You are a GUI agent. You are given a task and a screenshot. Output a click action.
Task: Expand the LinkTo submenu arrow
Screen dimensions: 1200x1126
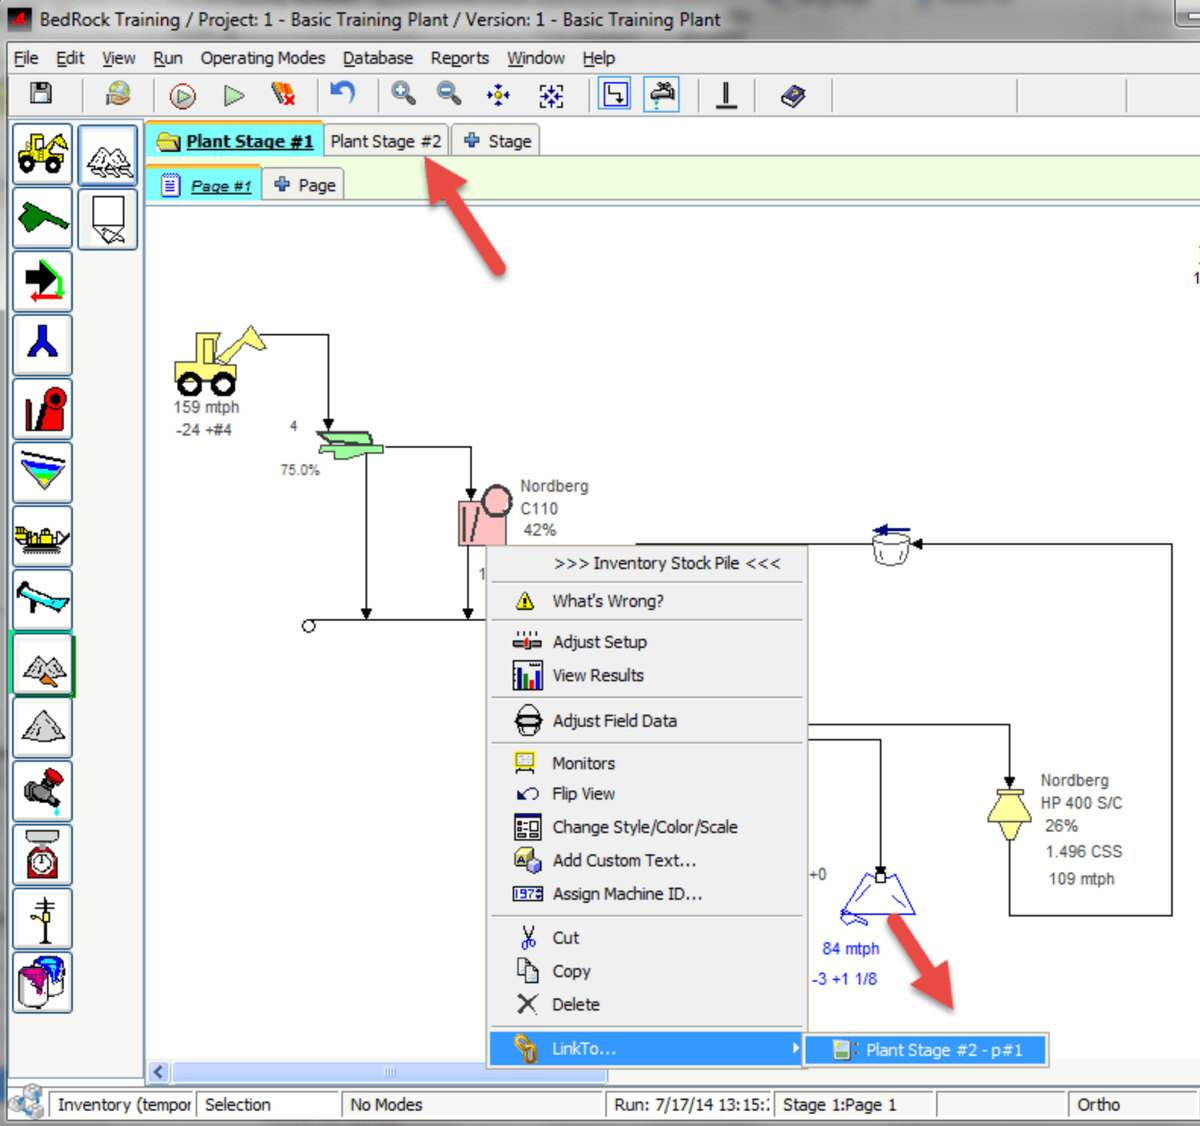(795, 1048)
